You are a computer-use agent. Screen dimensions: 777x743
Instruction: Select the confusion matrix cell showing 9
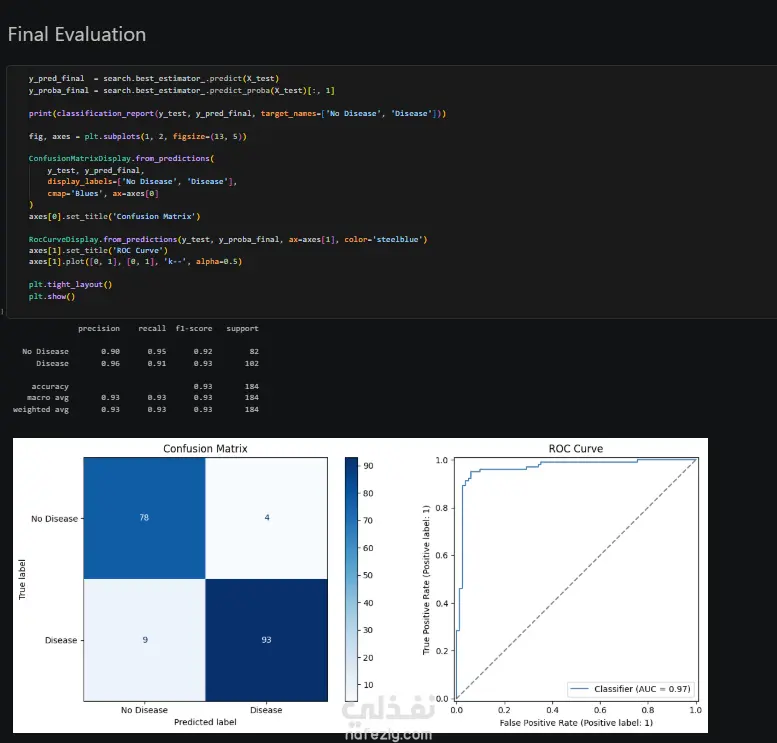144,640
